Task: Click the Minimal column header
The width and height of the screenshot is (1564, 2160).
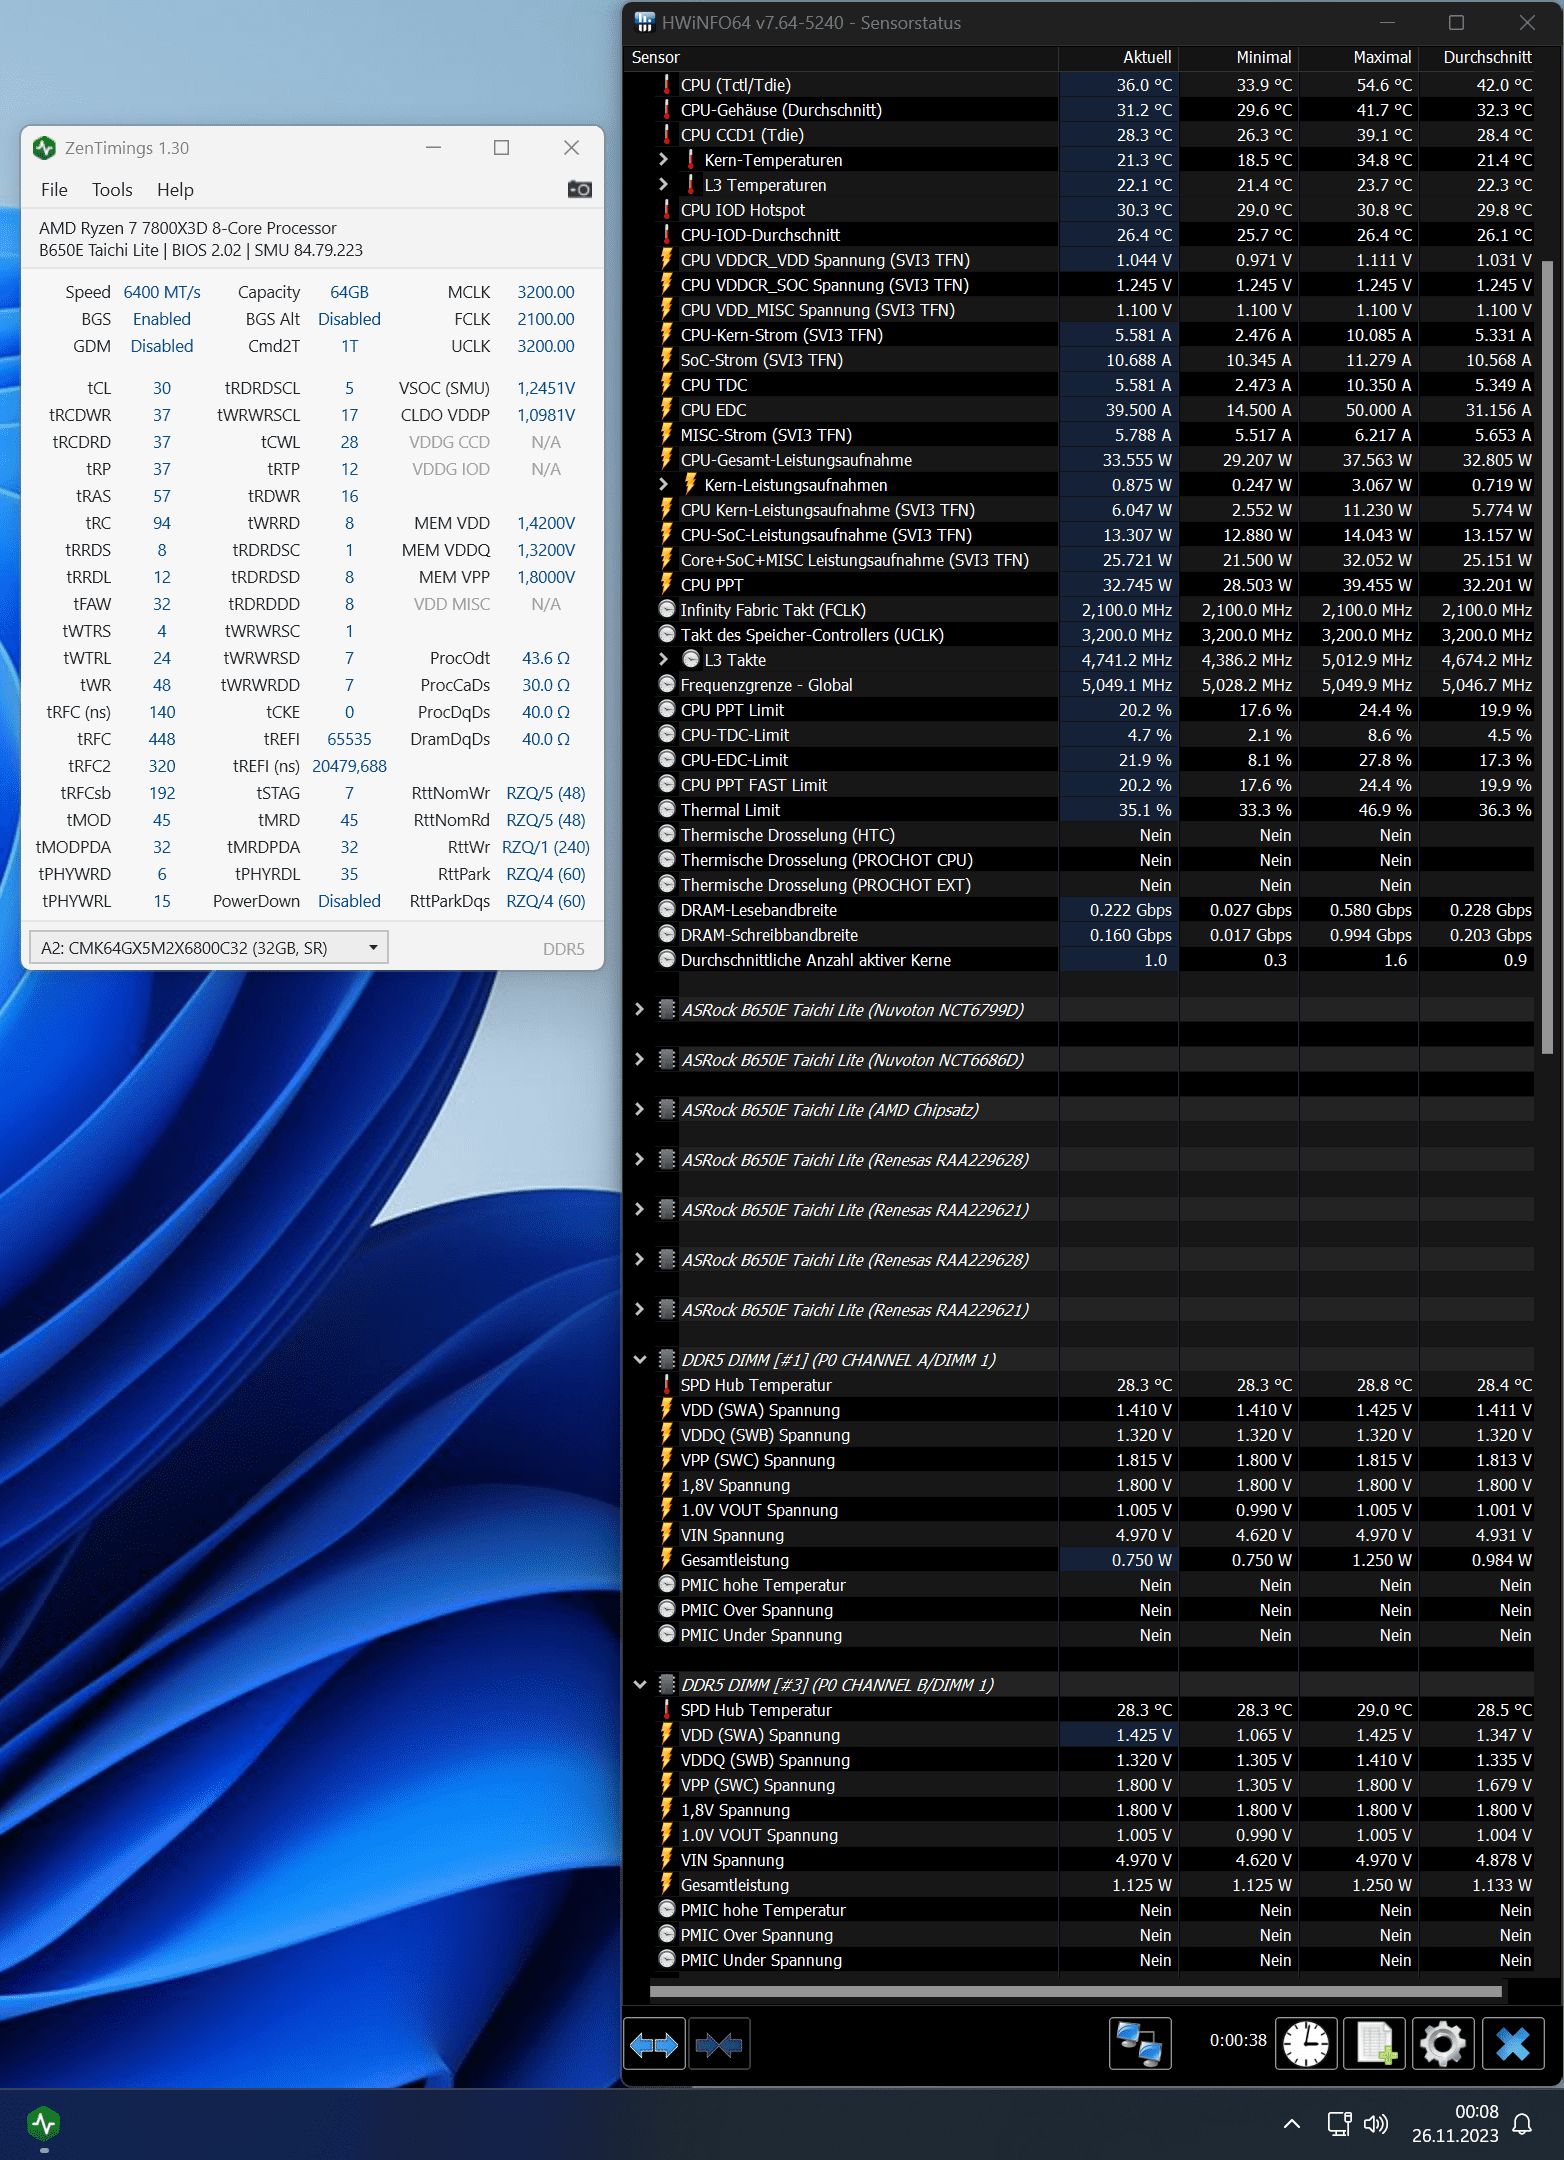Action: pos(1239,58)
